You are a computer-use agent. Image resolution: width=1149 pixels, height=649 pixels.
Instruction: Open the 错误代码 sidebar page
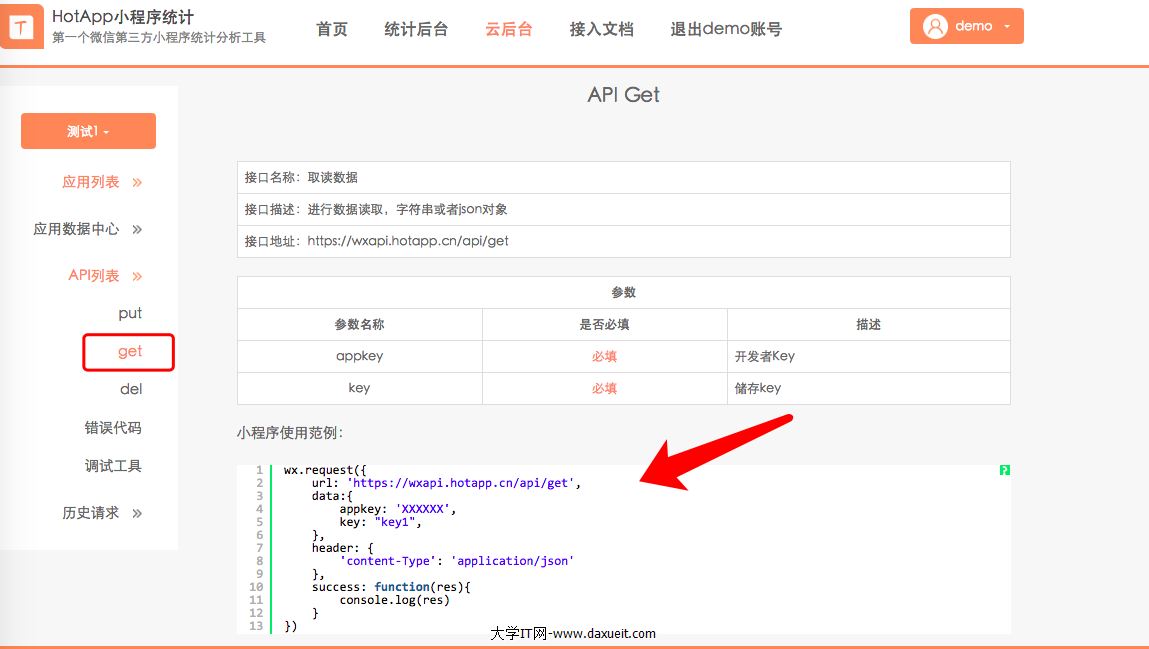coord(113,428)
